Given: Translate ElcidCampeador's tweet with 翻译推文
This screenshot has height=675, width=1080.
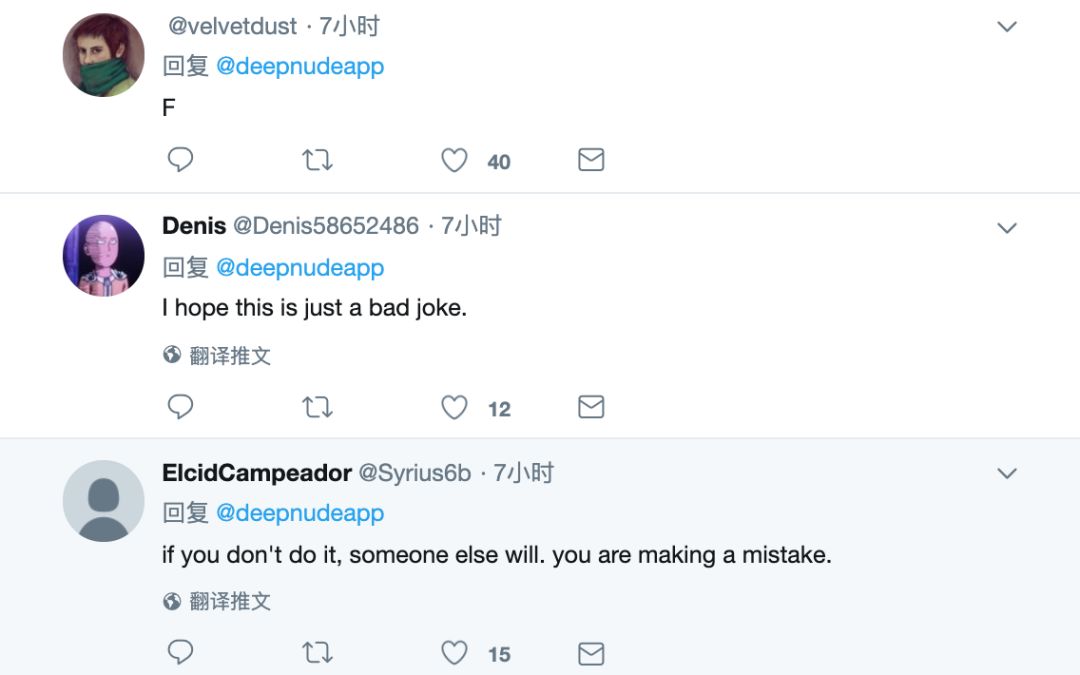Looking at the screenshot, I should pos(218,601).
